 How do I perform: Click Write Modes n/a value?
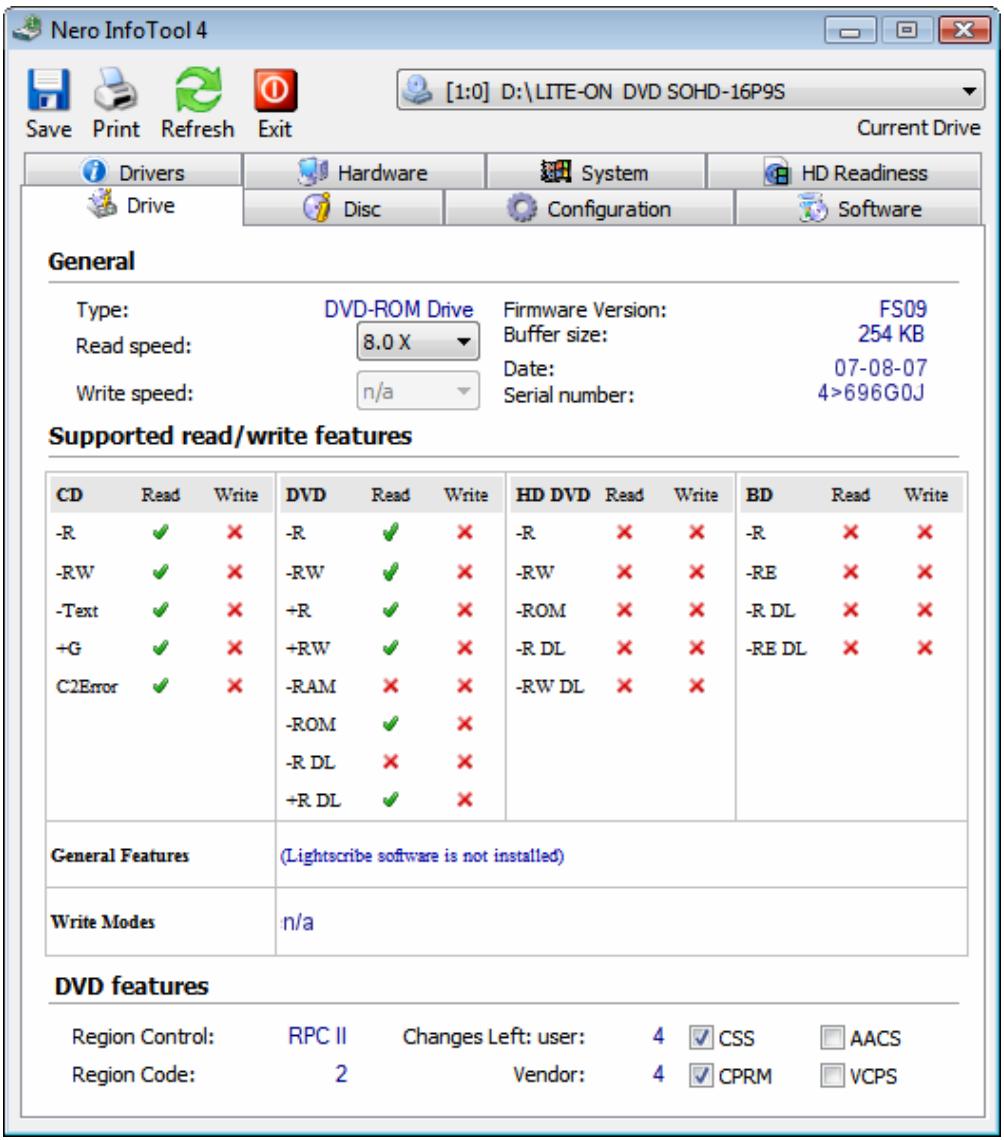(298, 922)
